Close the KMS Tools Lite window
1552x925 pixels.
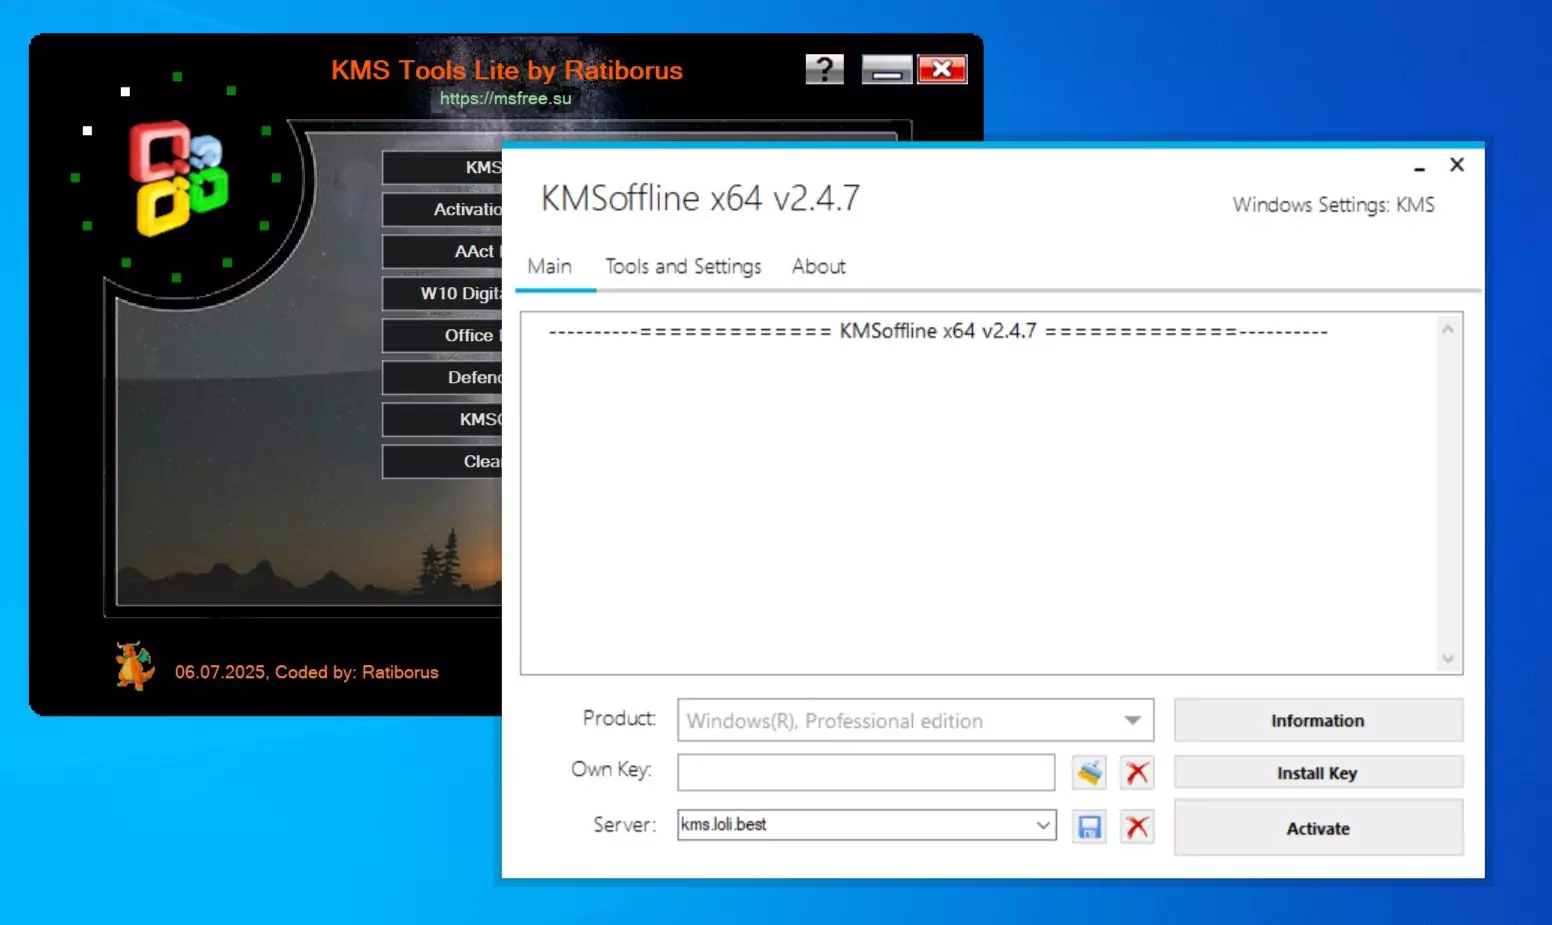pyautogui.click(x=942, y=69)
